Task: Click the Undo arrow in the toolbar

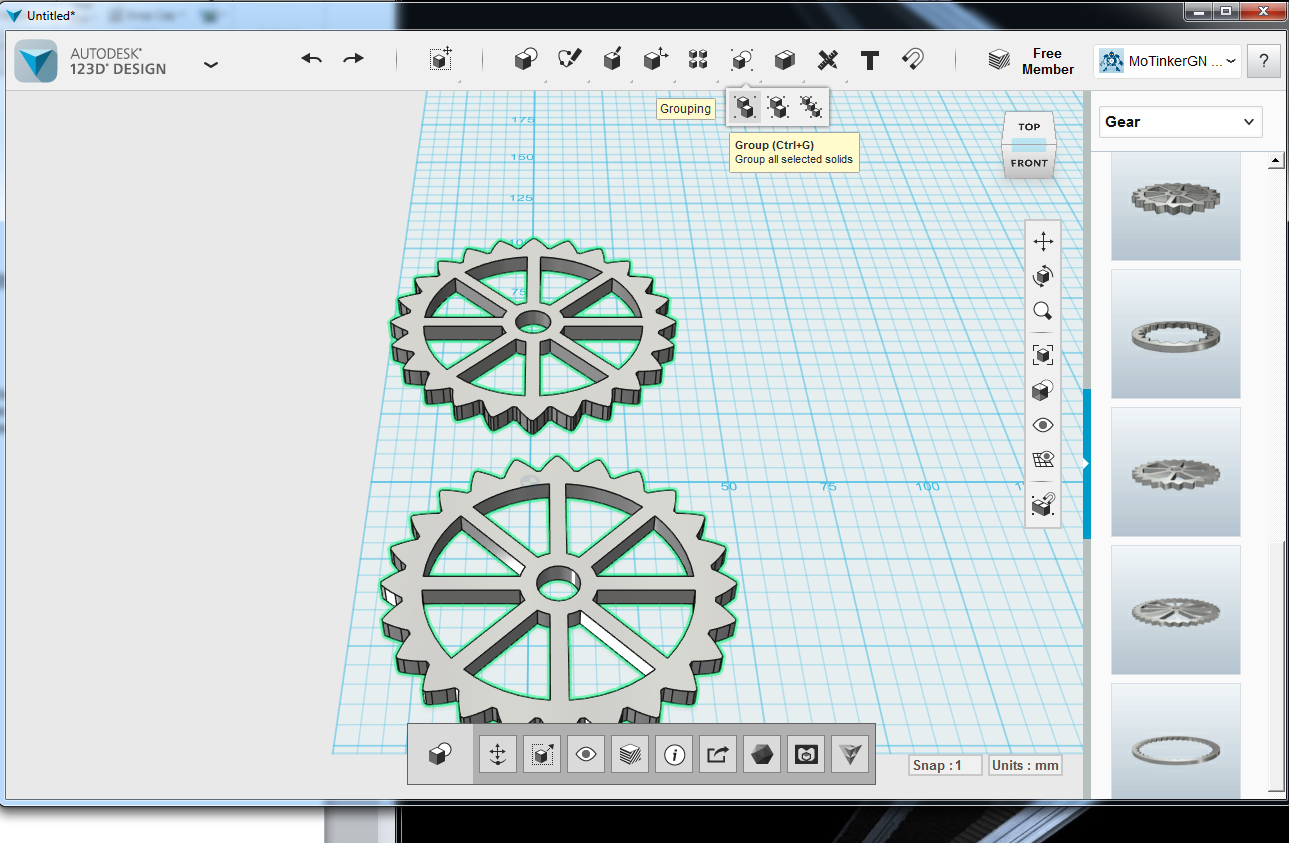Action: [311, 59]
